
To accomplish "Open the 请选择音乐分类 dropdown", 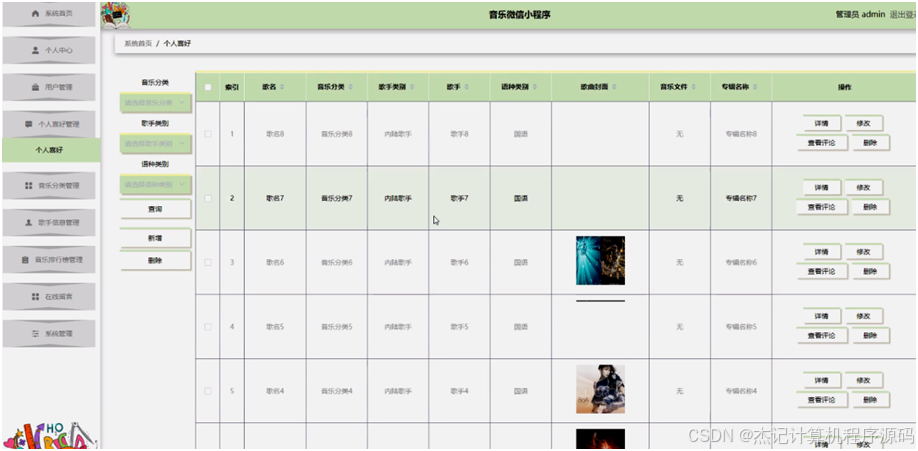I will pyautogui.click(x=155, y=102).
